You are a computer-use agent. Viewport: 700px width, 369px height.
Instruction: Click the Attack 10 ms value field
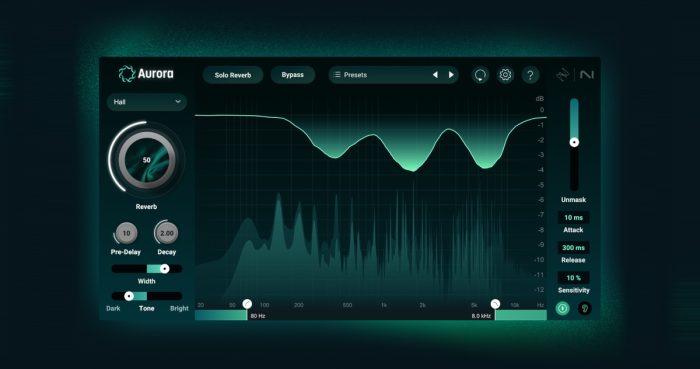point(574,218)
